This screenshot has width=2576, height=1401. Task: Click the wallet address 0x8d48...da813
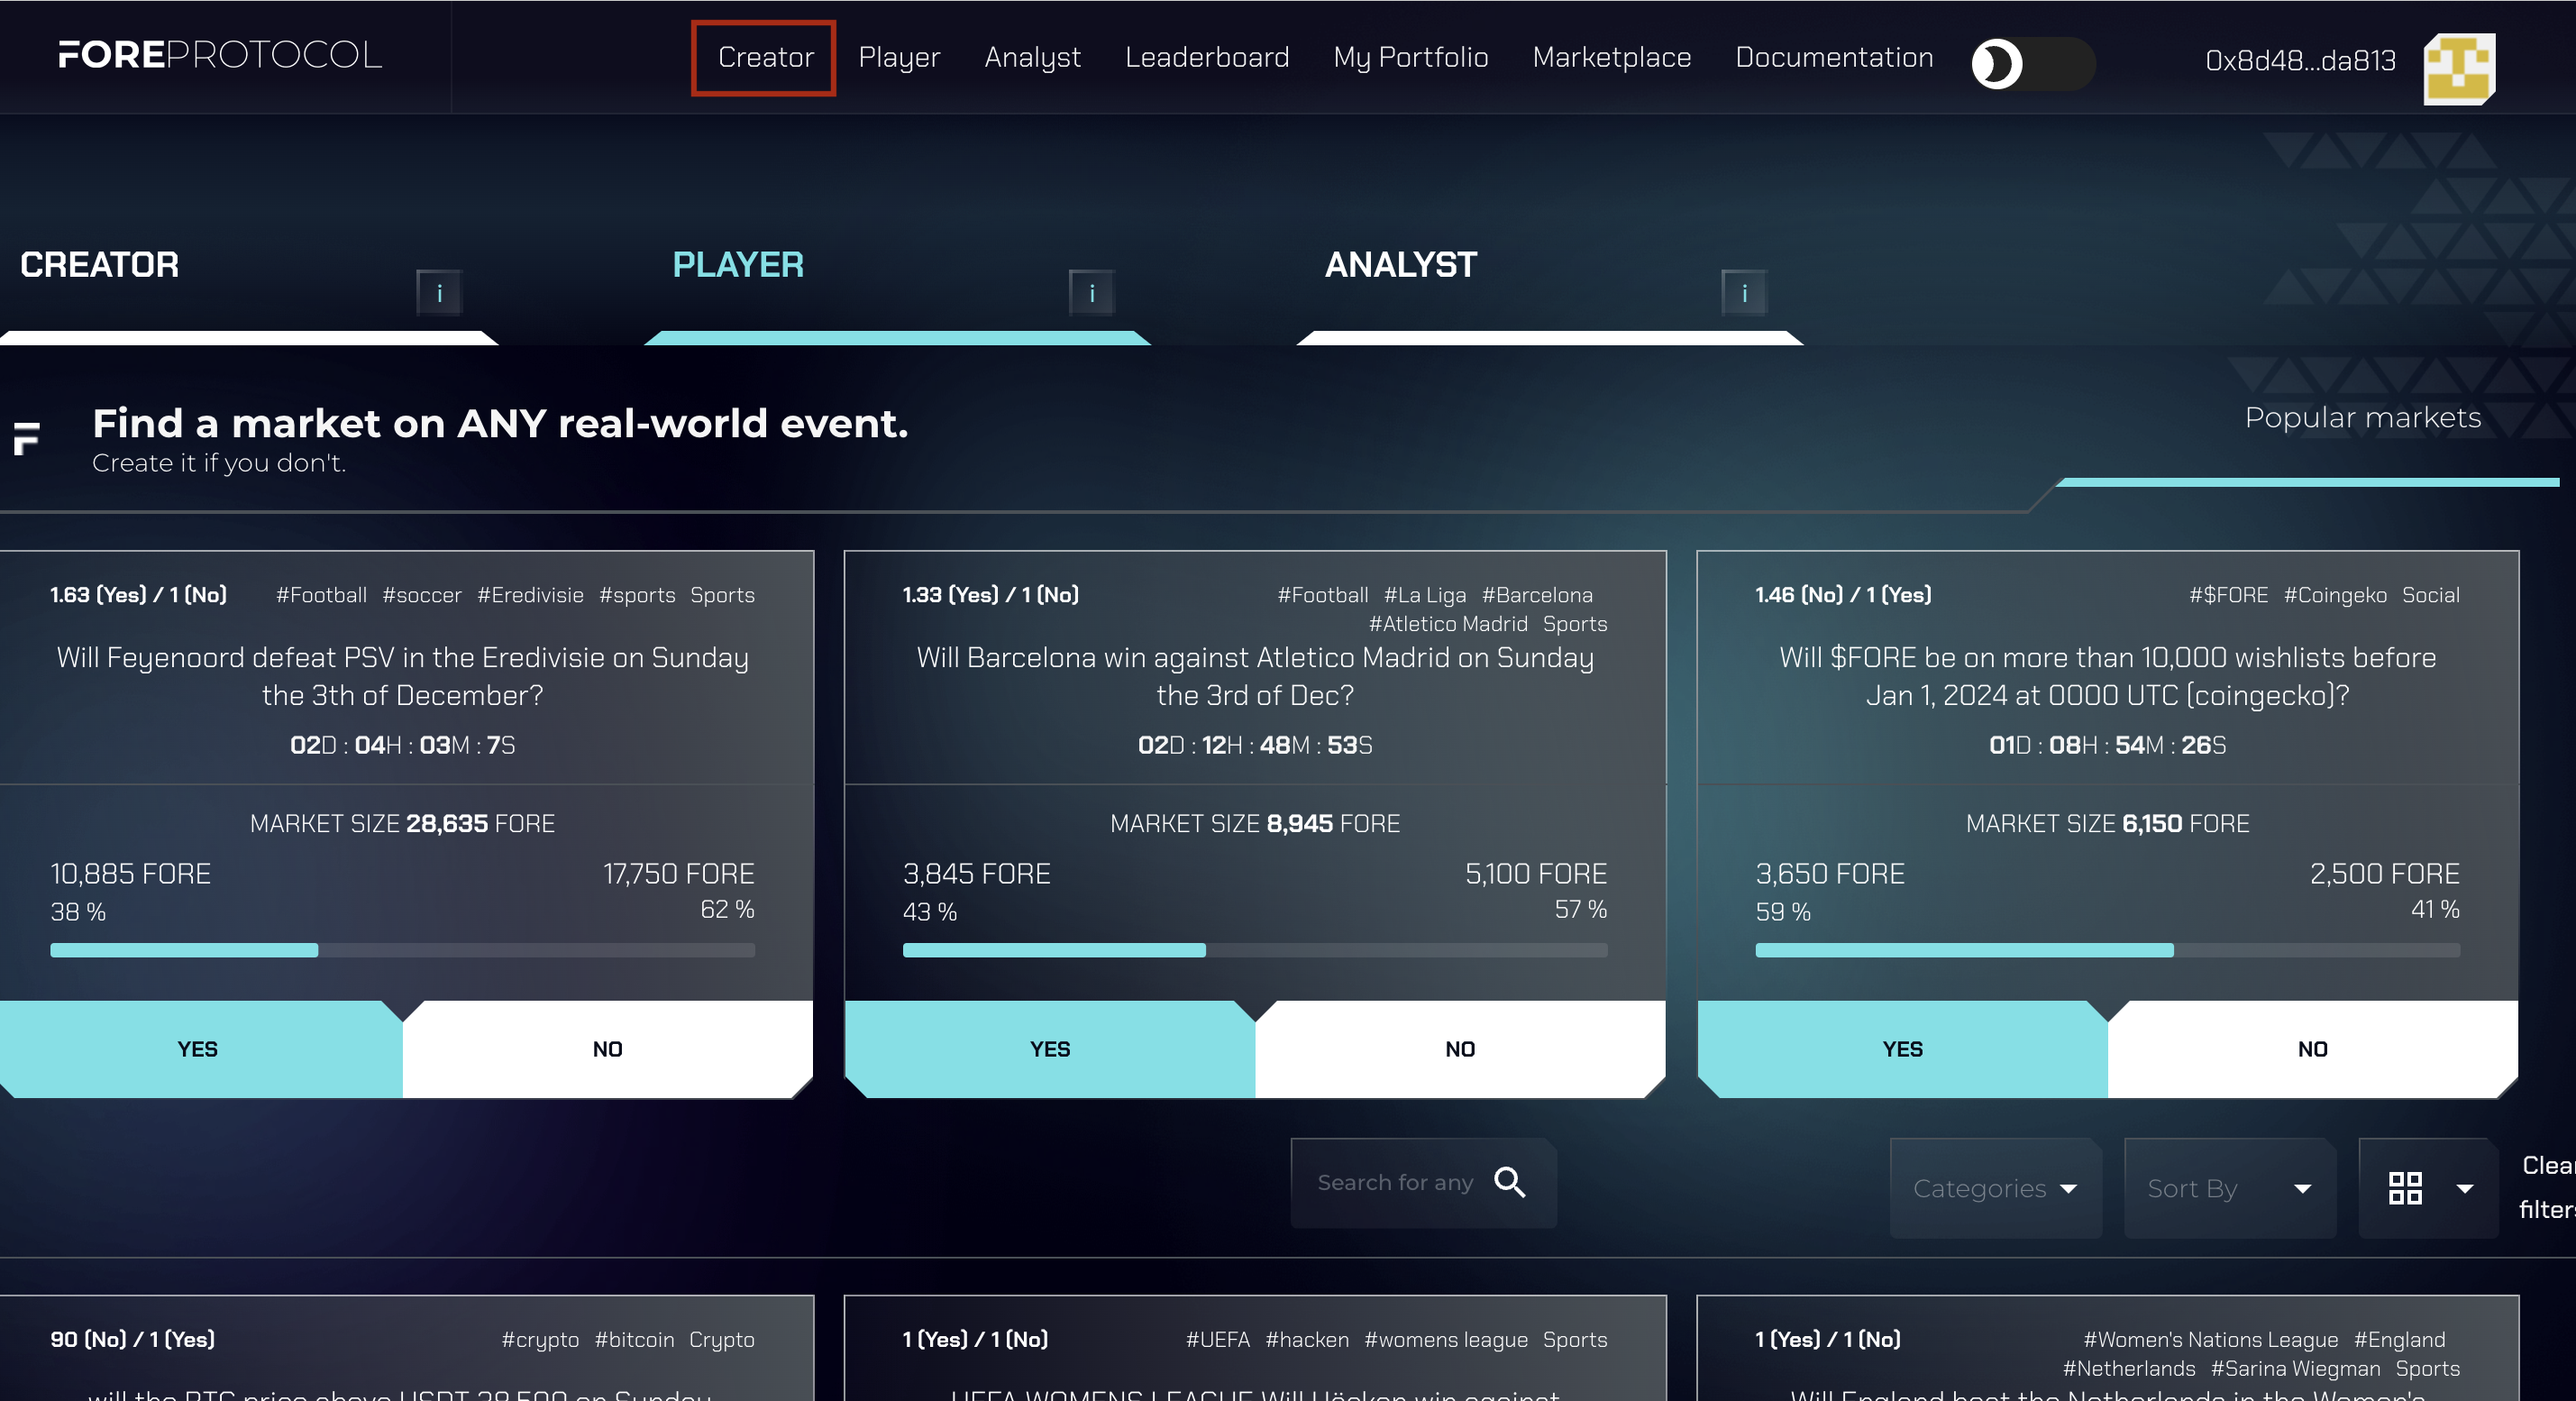(2300, 61)
